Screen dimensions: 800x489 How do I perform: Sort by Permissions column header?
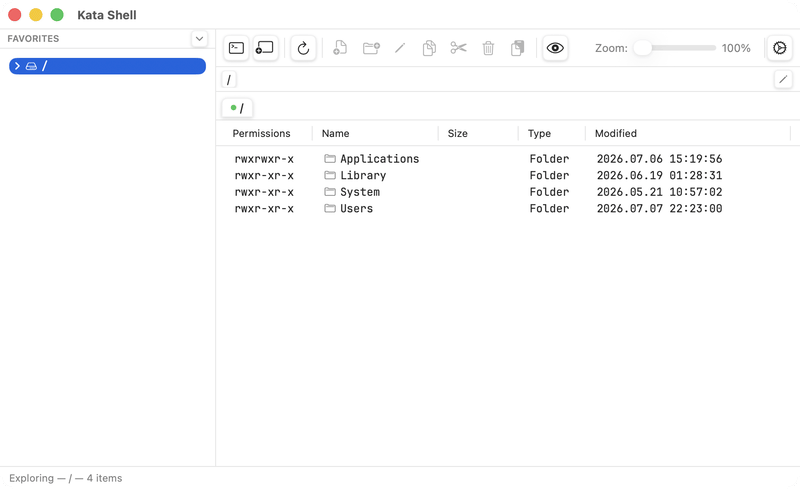261,133
